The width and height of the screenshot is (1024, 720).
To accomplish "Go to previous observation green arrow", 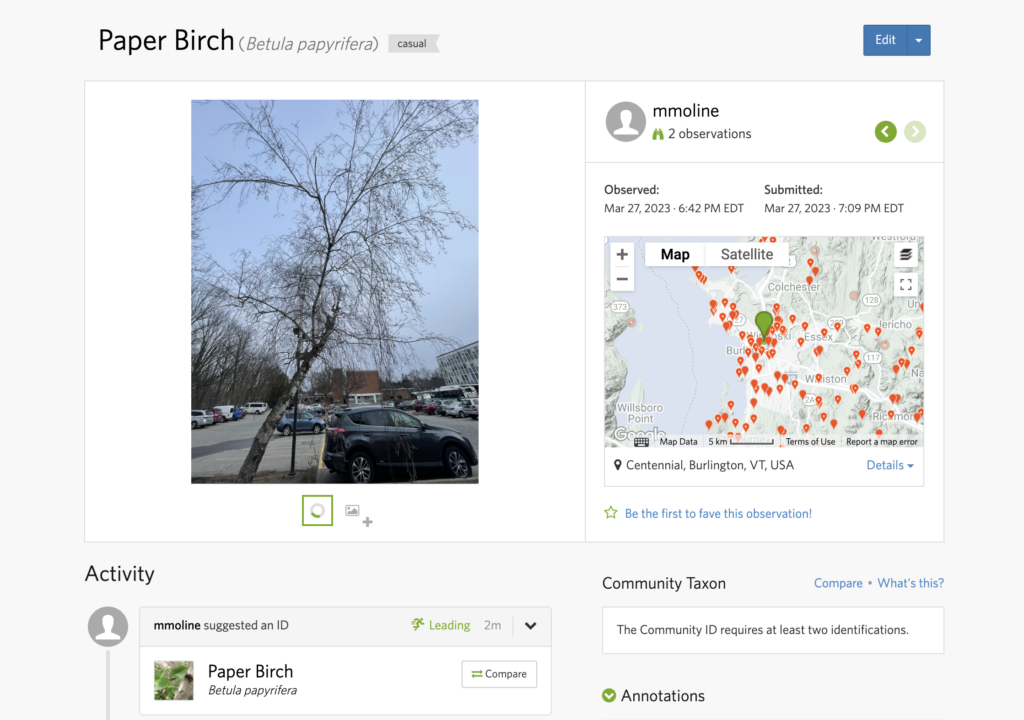I will [885, 132].
